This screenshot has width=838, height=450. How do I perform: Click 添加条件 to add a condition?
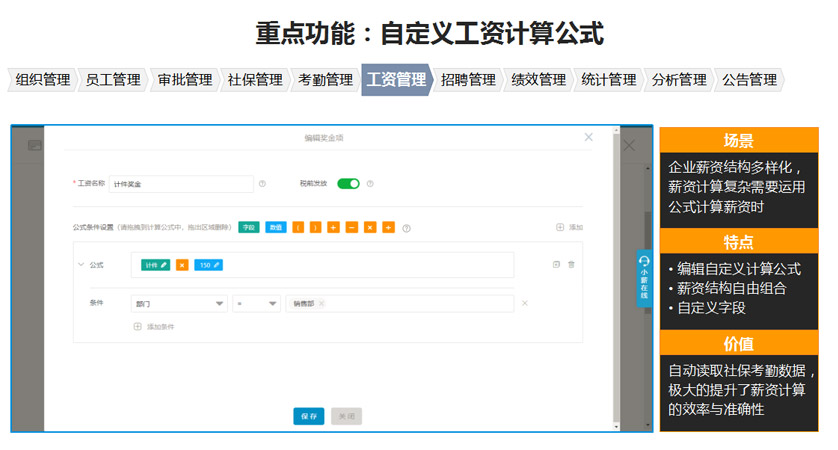(155, 327)
